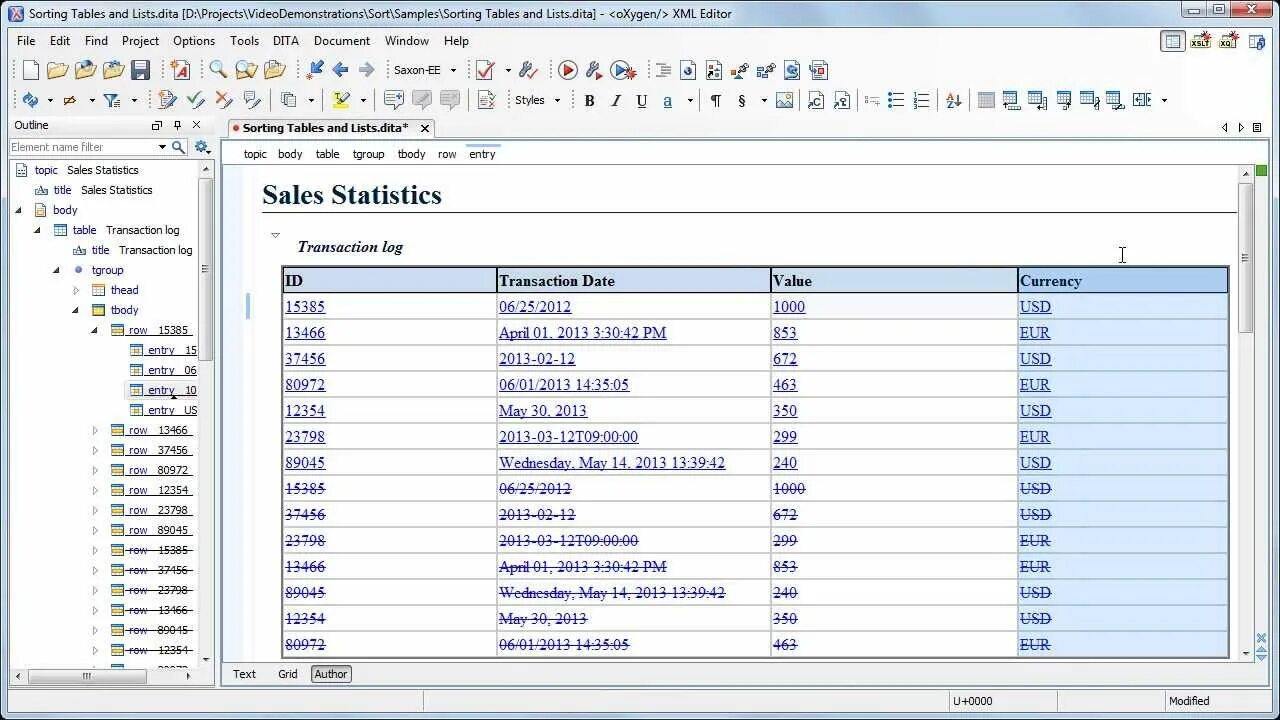Go back with the blue left arrow
Screen dimensions: 1280x720
point(340,70)
